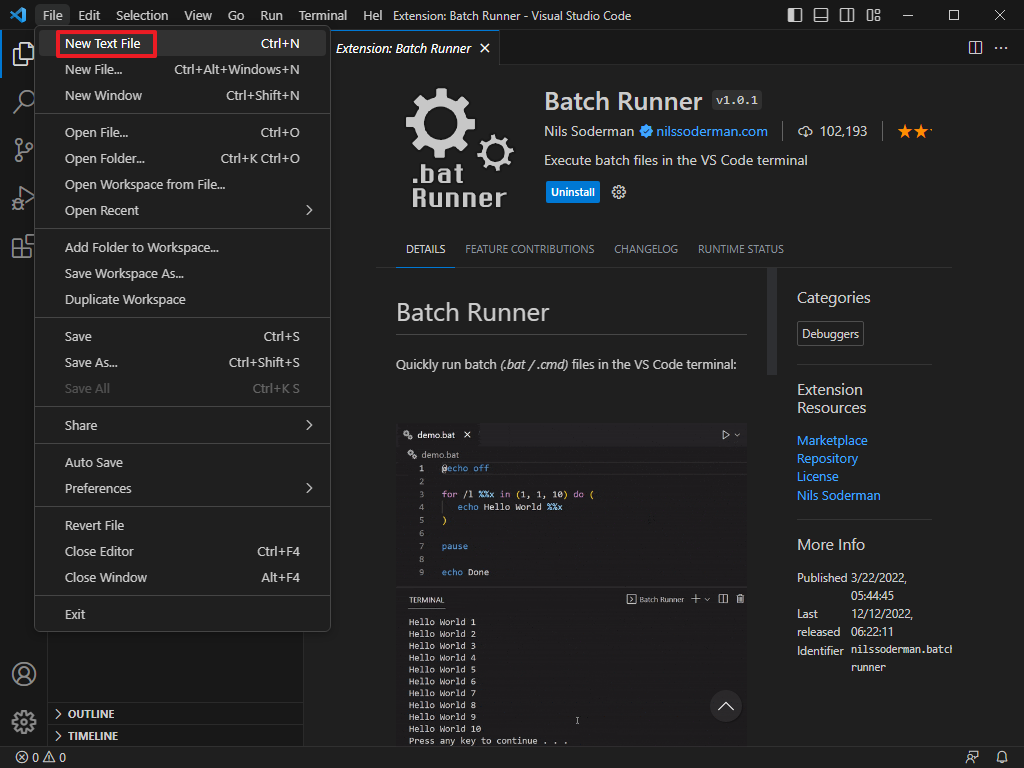The image size is (1024, 768).
Task: Open the Repository resource link
Action: [827, 458]
